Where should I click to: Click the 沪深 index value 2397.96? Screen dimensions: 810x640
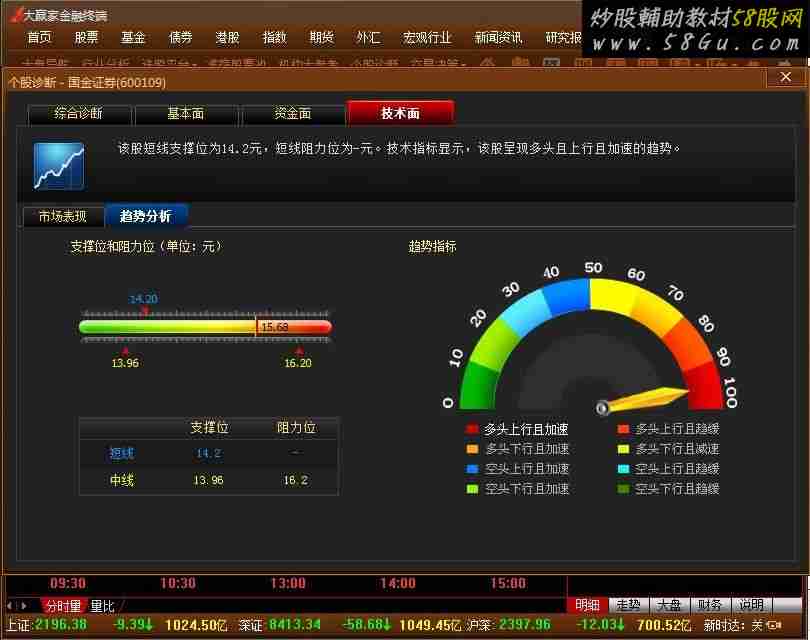click(x=525, y=625)
